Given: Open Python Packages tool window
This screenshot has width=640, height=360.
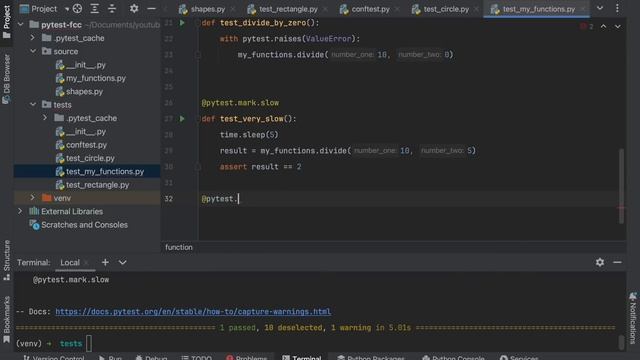Looking at the screenshot, I should click(x=371, y=358).
